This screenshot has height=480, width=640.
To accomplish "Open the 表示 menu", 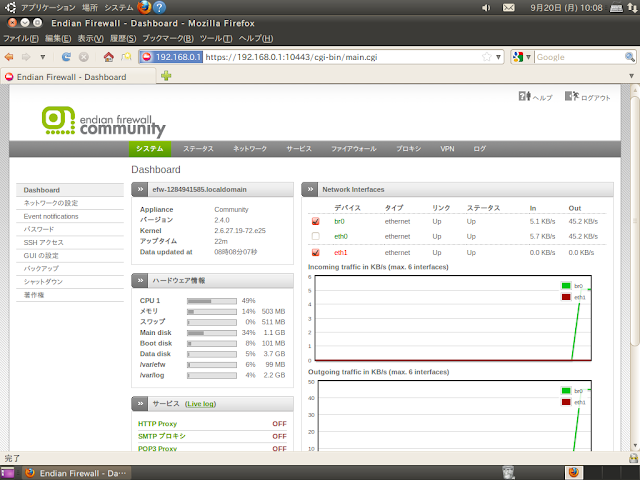I will (x=91, y=38).
